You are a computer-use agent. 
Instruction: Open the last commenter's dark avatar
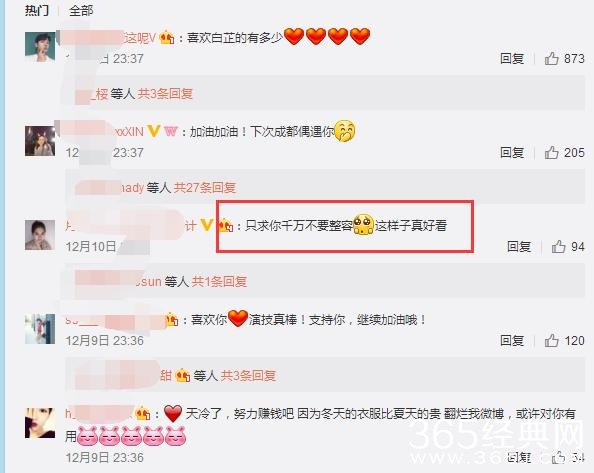[x=40, y=423]
